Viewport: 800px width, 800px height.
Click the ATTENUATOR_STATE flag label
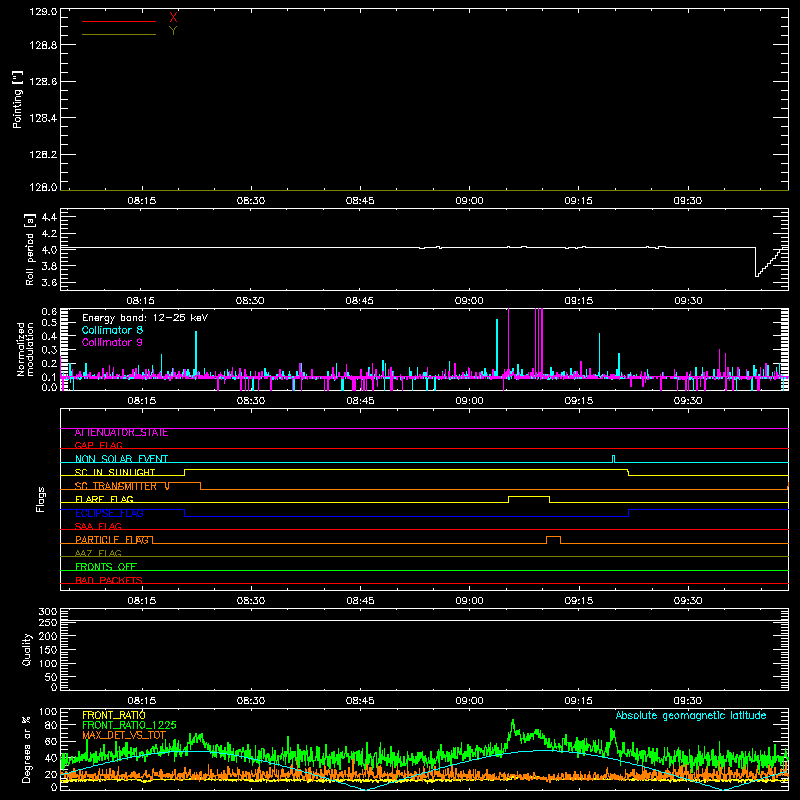tap(121, 433)
